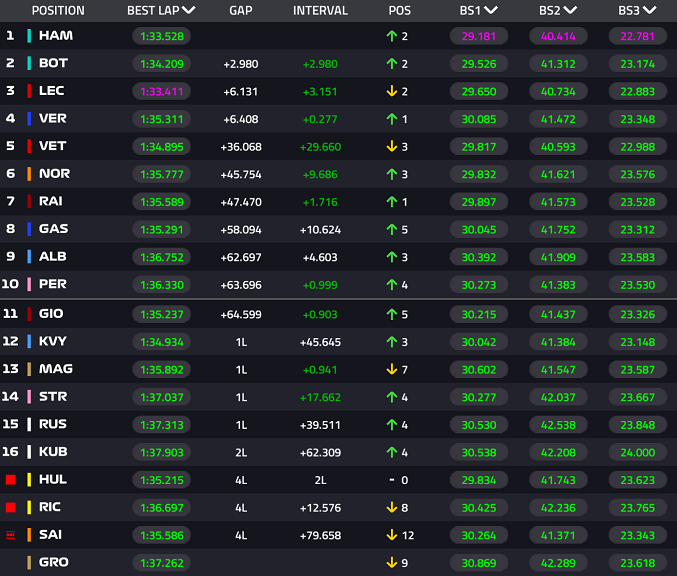
Task: Click LEC's purple best lap time 1:33.411
Action: point(161,92)
